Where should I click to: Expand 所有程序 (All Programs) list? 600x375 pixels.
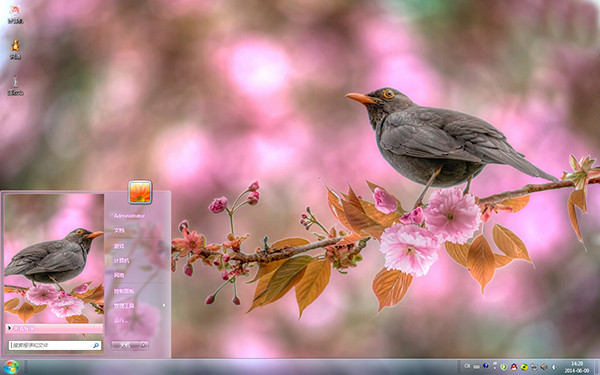[x=54, y=328]
